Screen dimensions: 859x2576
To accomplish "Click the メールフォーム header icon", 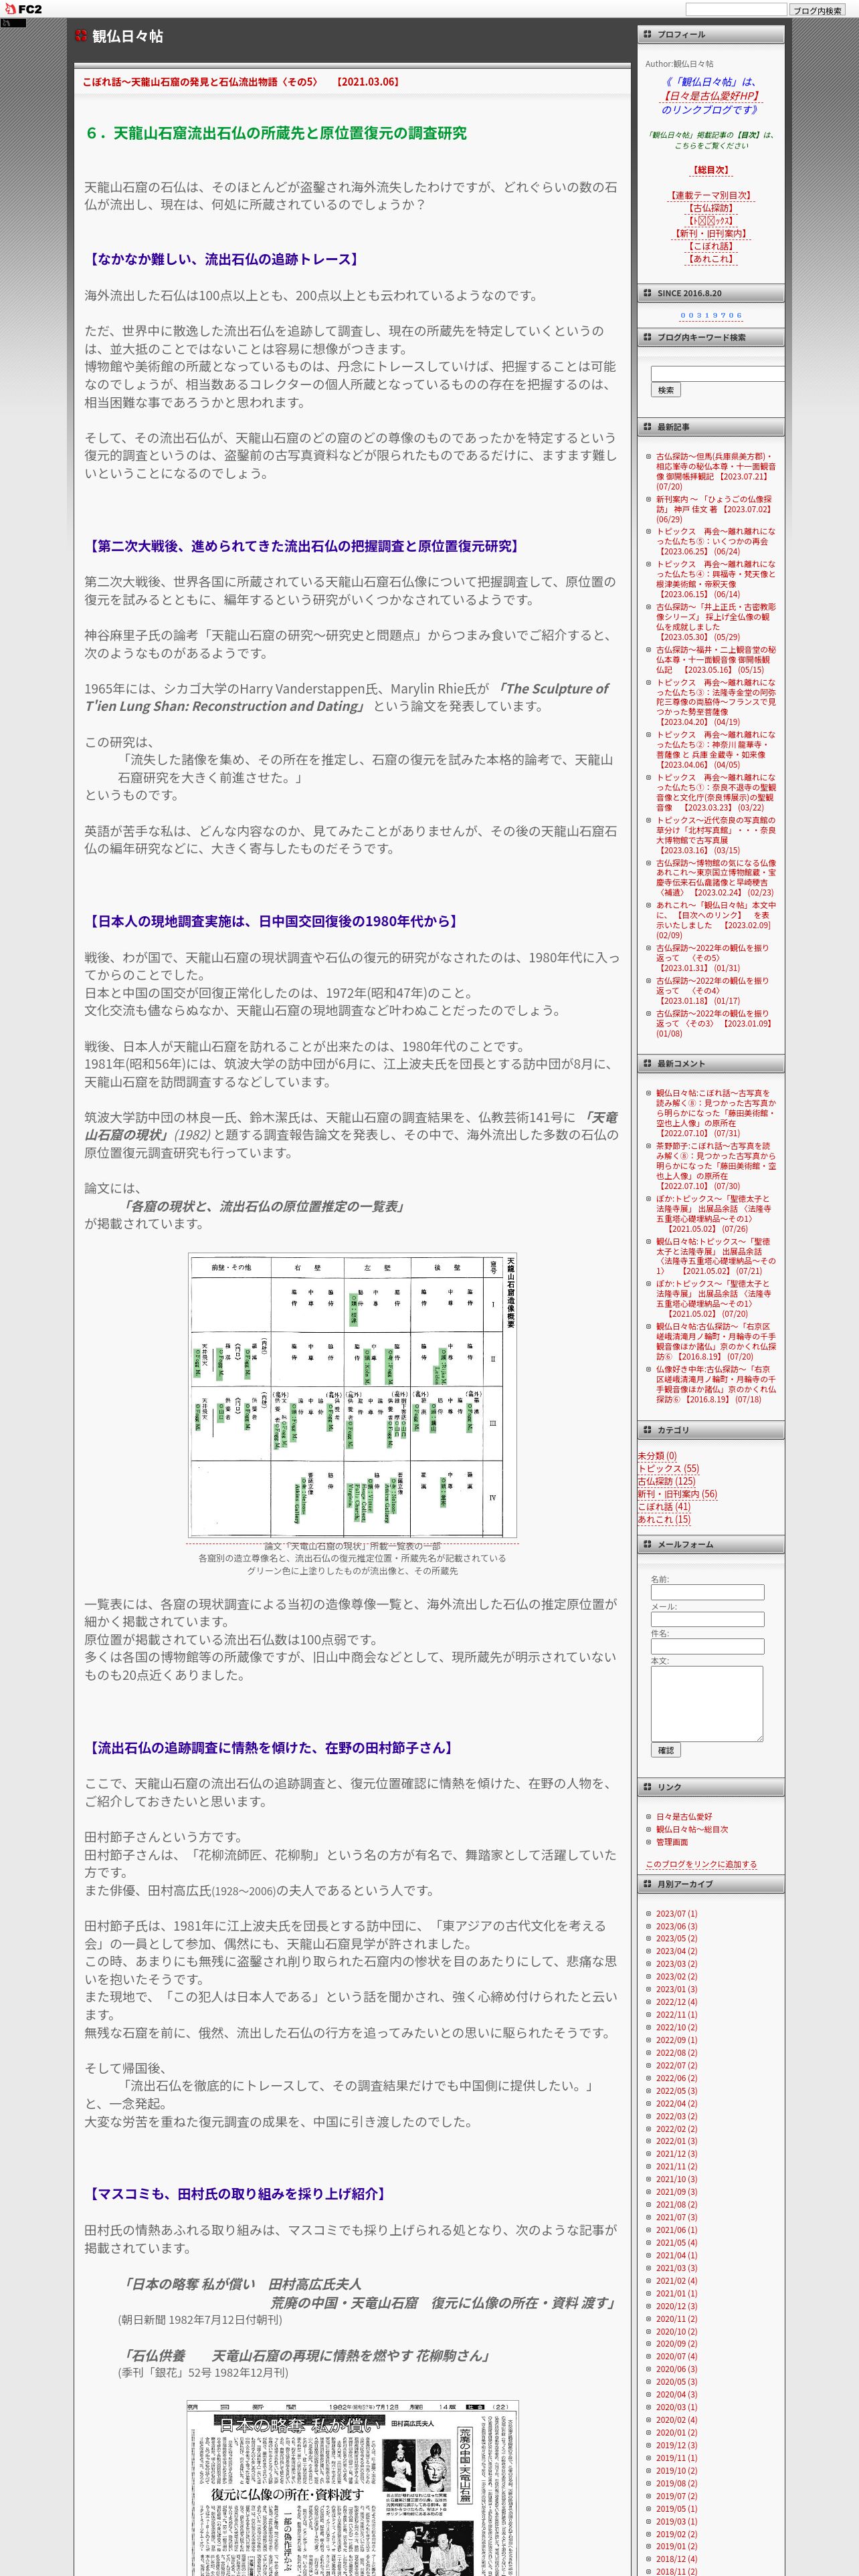I will tap(647, 1544).
